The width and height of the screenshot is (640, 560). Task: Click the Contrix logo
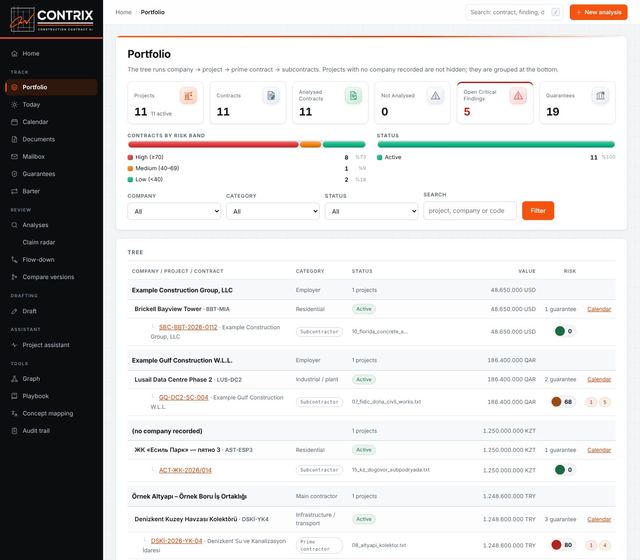(51, 19)
